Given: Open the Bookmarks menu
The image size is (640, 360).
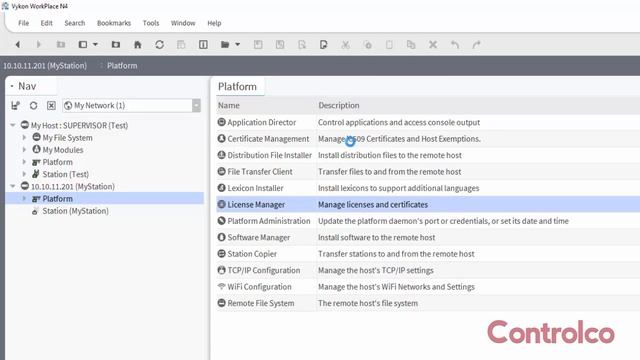Looking at the screenshot, I should pyautogui.click(x=114, y=23).
